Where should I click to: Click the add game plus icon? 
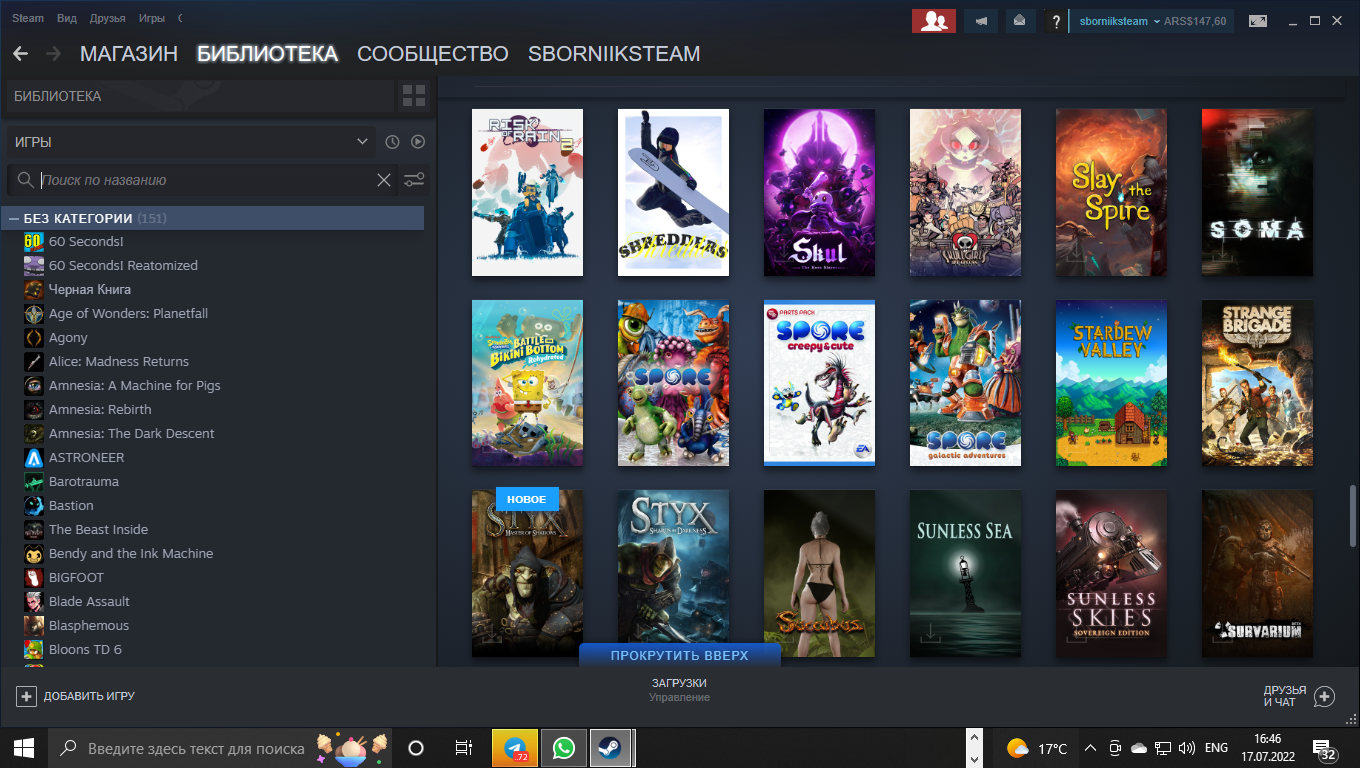point(26,696)
